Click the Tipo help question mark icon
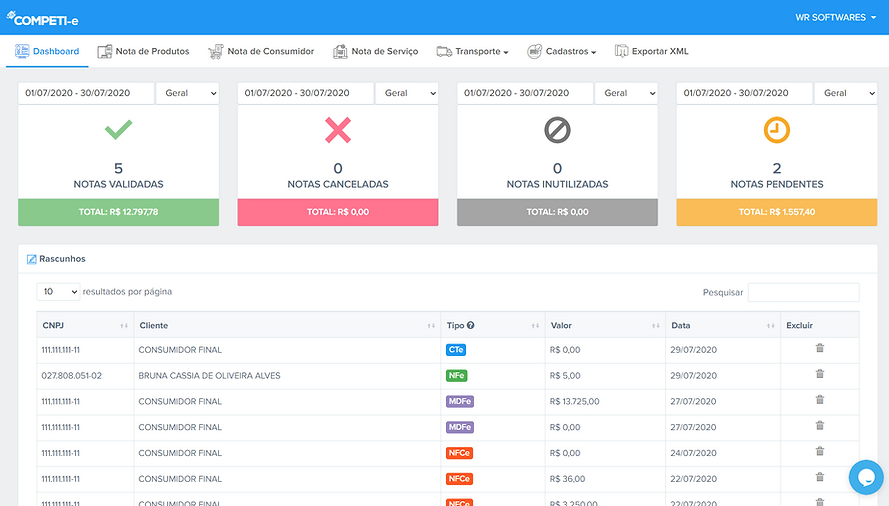 (471, 325)
